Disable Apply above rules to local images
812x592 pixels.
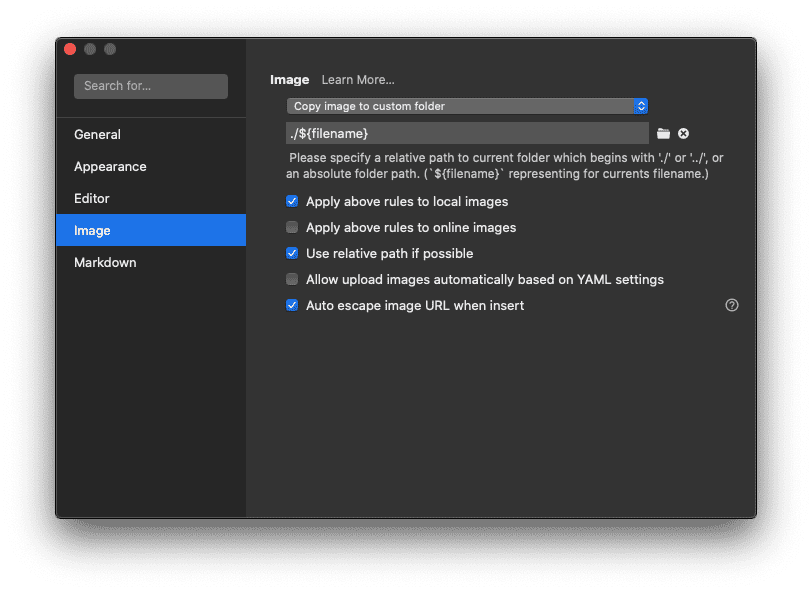click(x=292, y=201)
